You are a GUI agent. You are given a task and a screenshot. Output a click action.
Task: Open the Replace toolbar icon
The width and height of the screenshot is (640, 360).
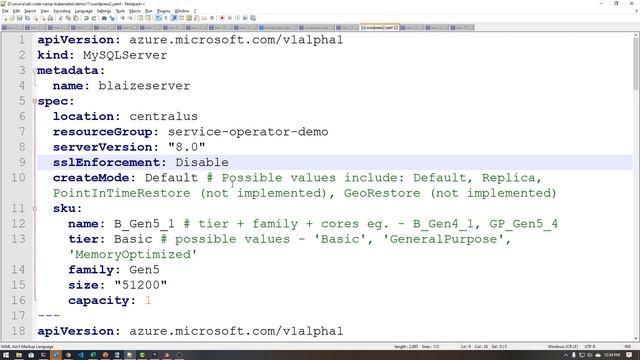112,18
